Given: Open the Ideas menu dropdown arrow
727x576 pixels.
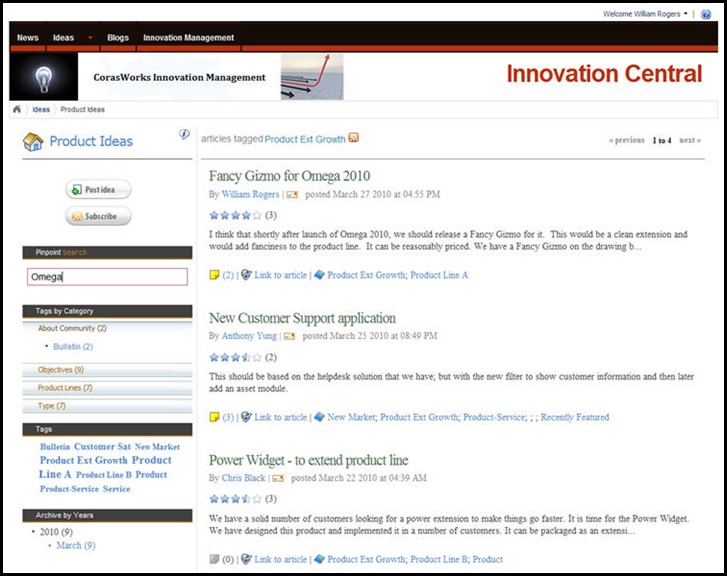Looking at the screenshot, I should tap(91, 38).
